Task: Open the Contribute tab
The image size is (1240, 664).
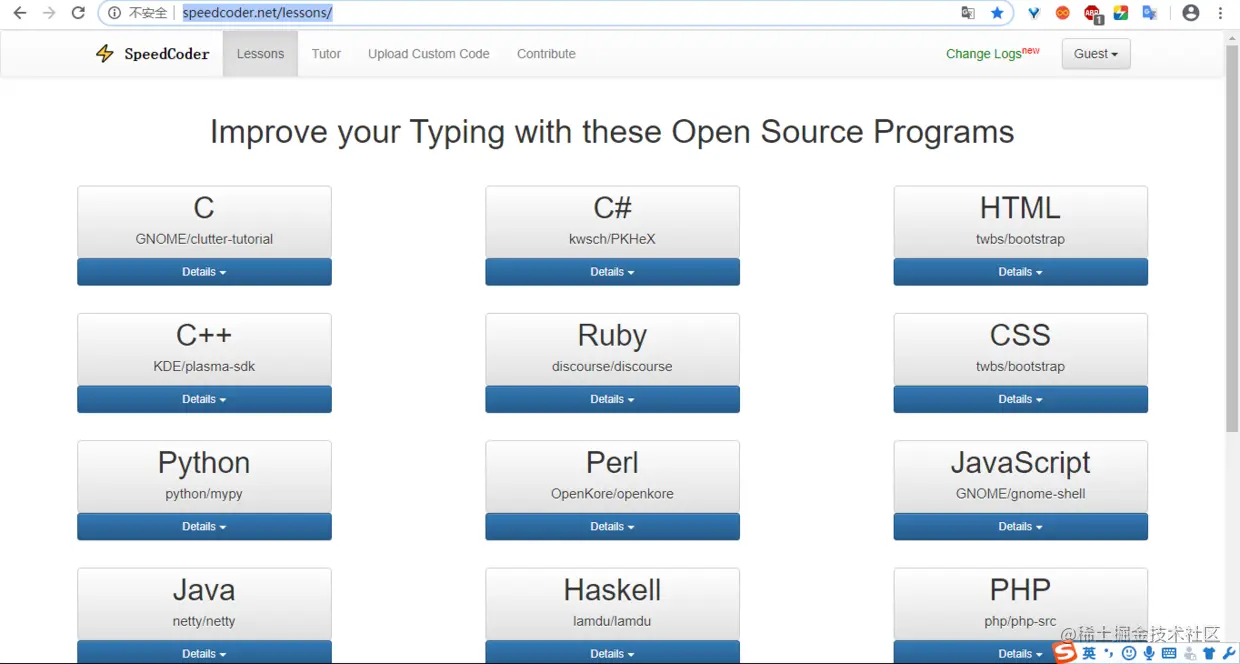Action: (546, 54)
